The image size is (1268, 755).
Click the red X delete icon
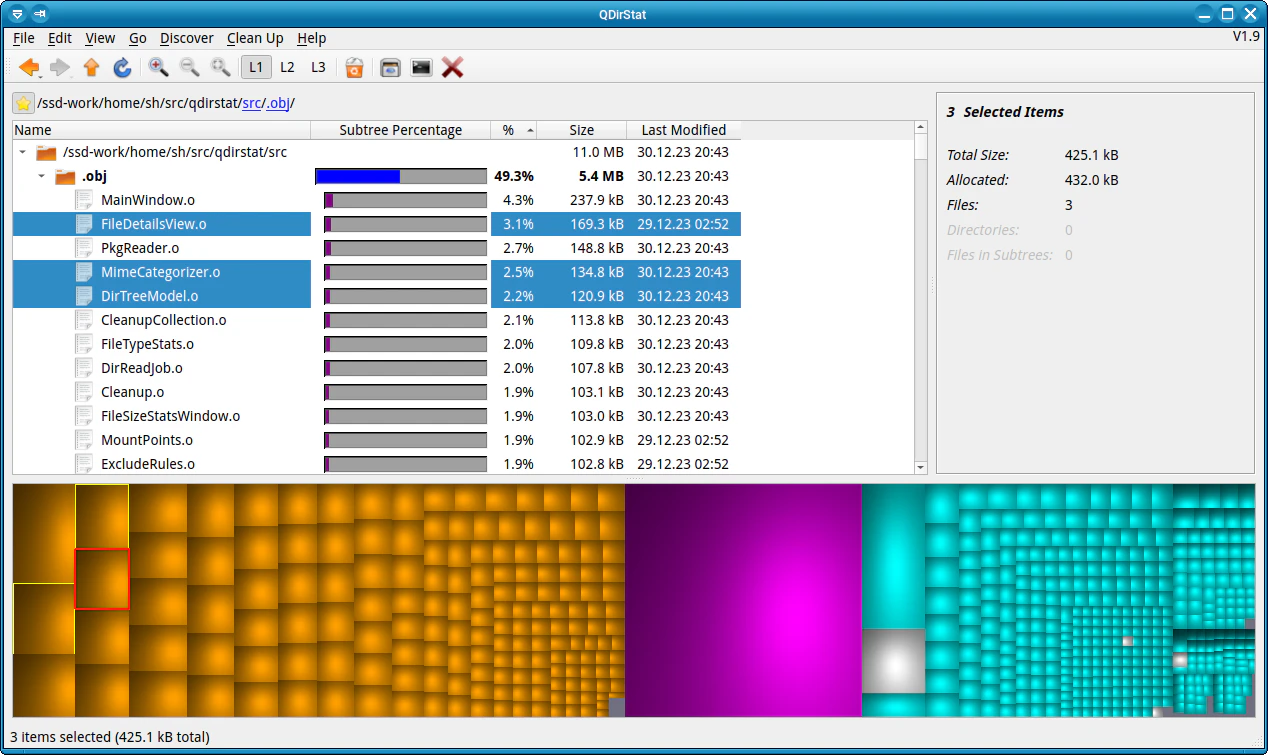coord(453,67)
